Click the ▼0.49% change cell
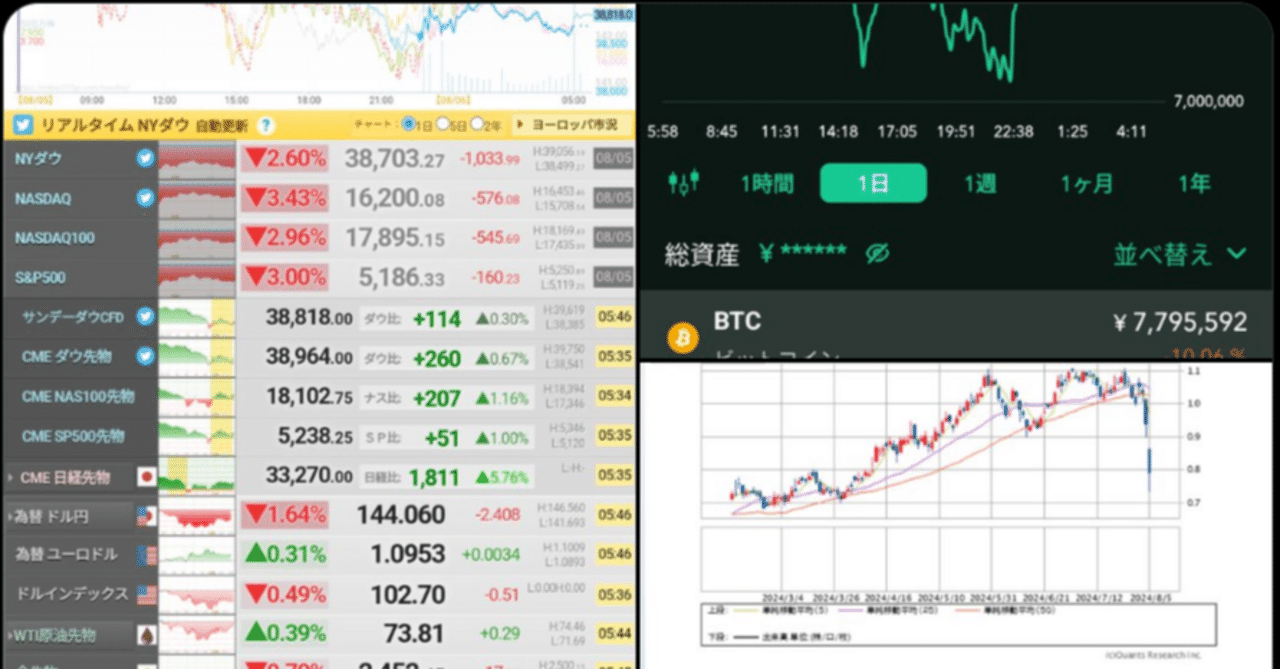This screenshot has height=669, width=1280. click(x=286, y=595)
